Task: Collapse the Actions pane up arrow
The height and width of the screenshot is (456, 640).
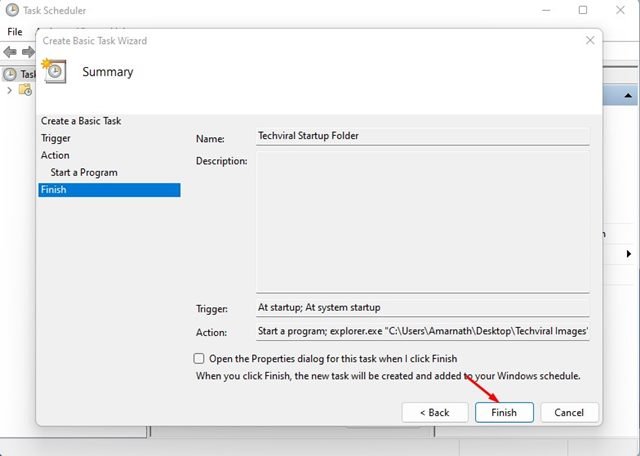Action: point(628,96)
